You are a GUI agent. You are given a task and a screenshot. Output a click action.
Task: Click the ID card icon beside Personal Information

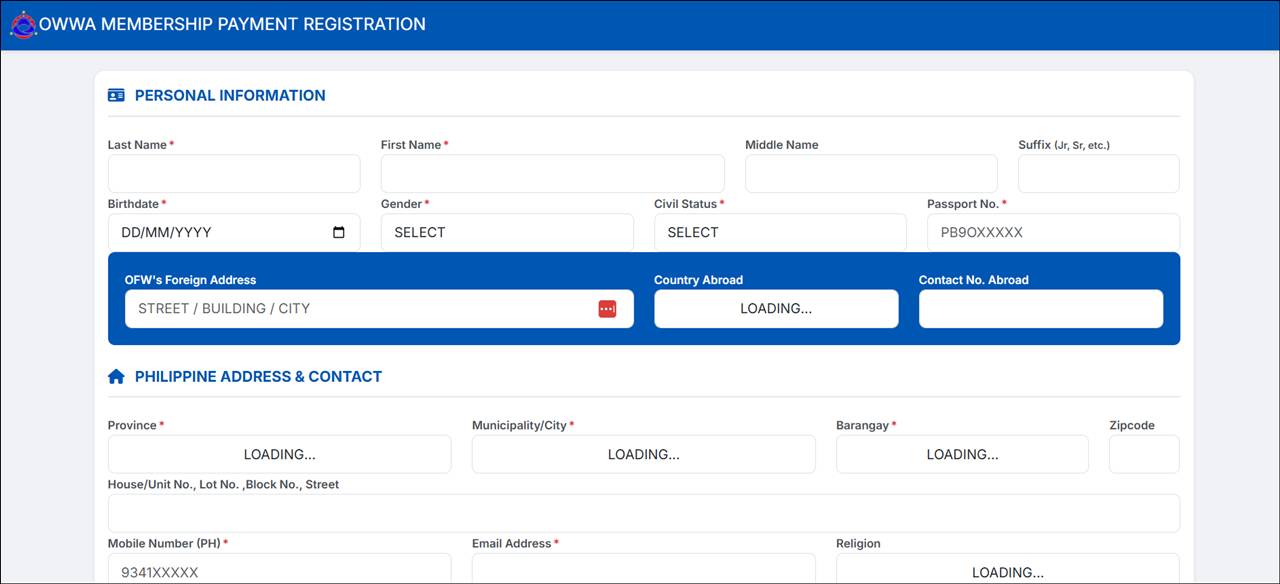[116, 96]
